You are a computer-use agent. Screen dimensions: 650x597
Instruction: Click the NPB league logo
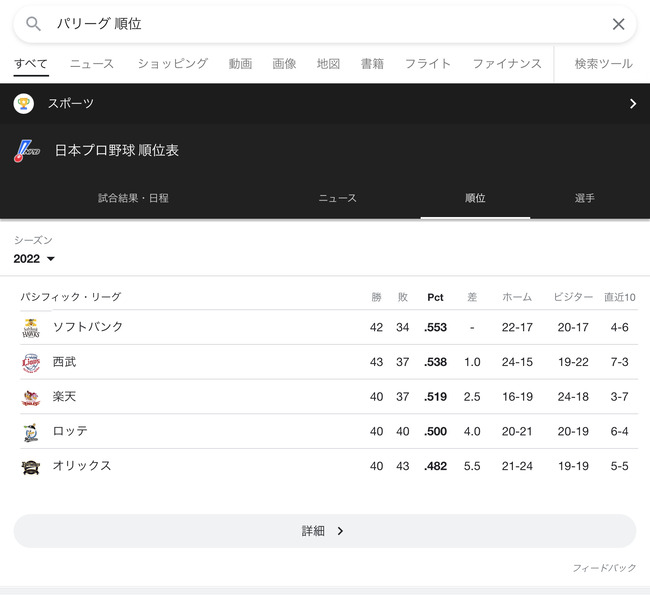[27, 151]
